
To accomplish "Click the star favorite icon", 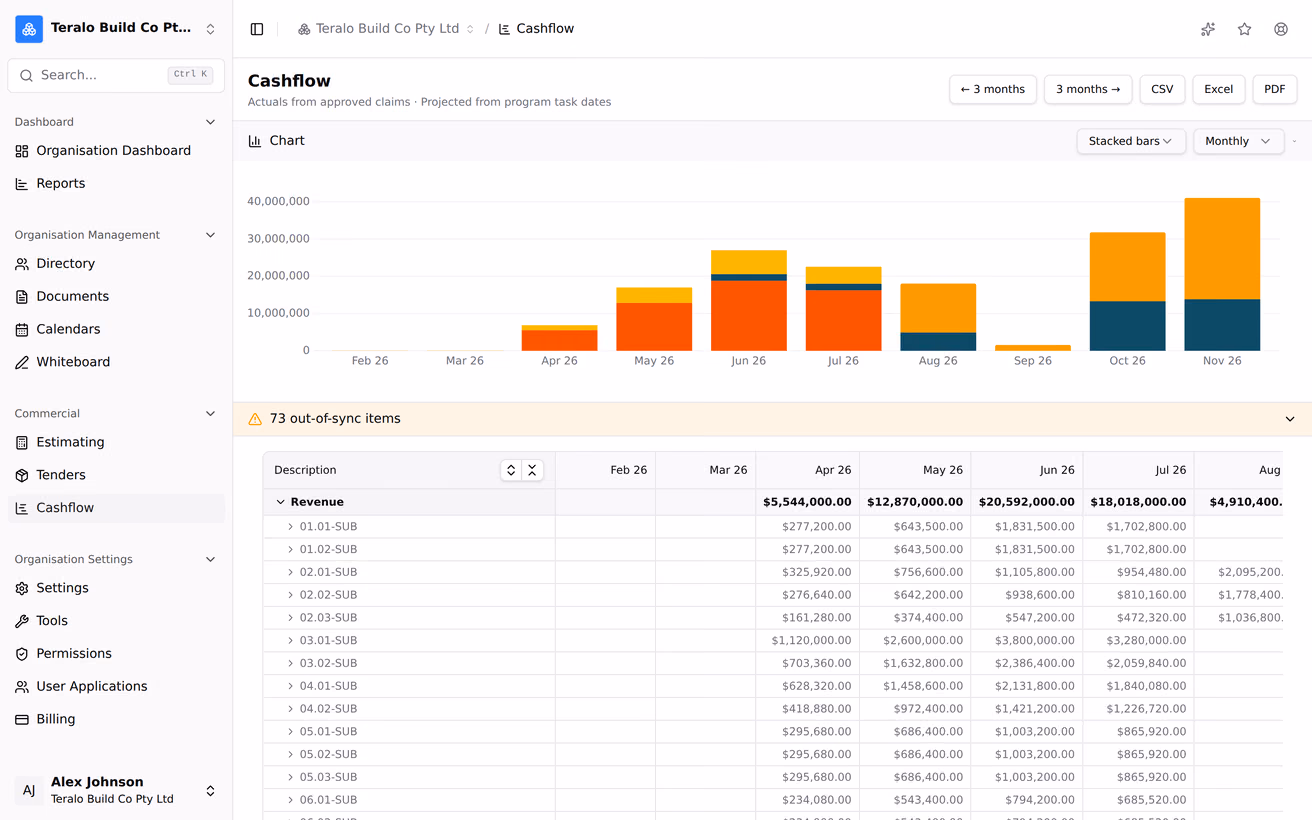I will coord(1244,29).
